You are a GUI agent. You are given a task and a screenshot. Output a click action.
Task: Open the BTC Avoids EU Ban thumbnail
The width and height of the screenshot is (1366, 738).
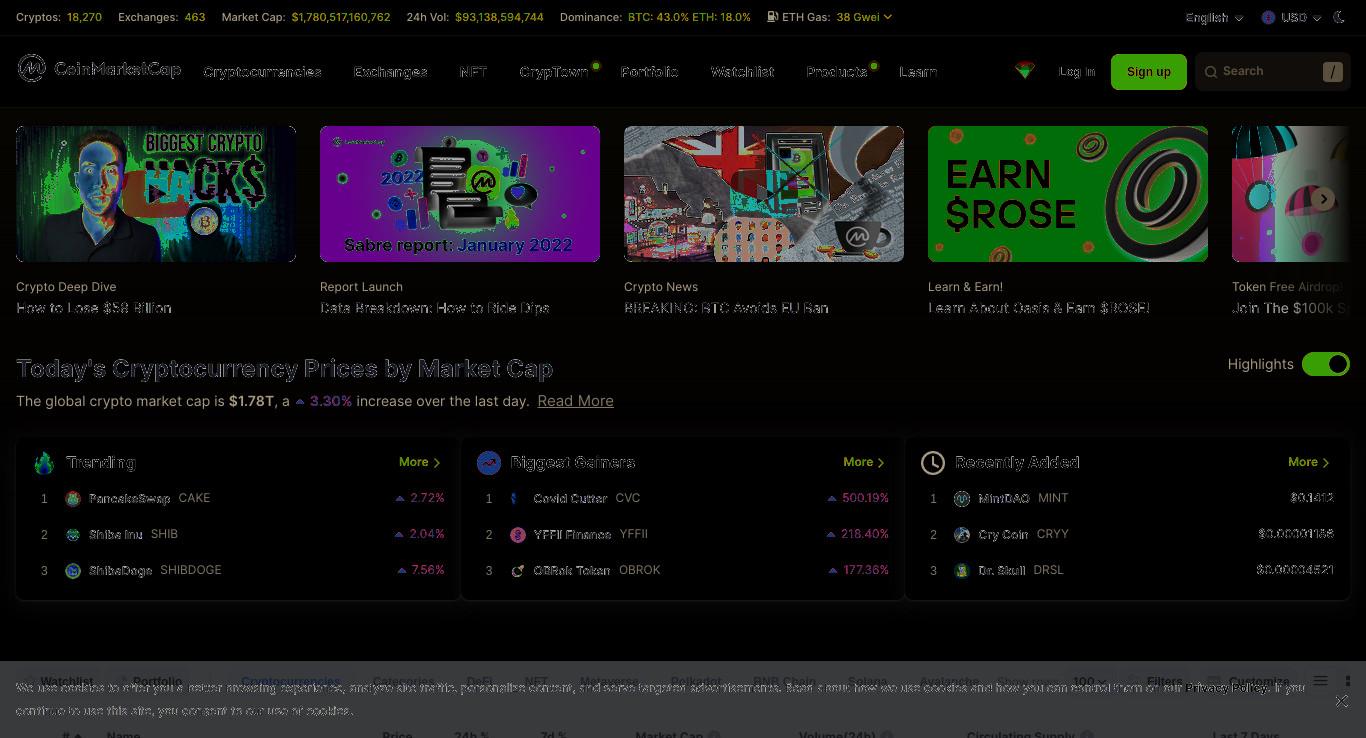764,194
